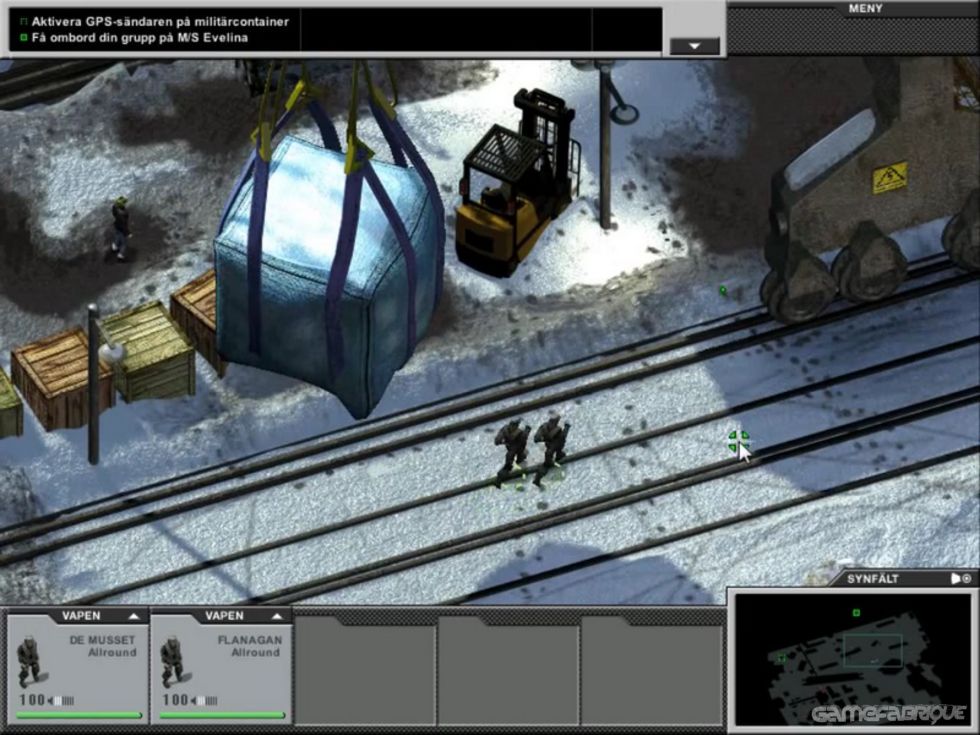Viewport: 980px width, 735px height.
Task: Click the green waypoint marker near the logs
Action: [x=723, y=290]
